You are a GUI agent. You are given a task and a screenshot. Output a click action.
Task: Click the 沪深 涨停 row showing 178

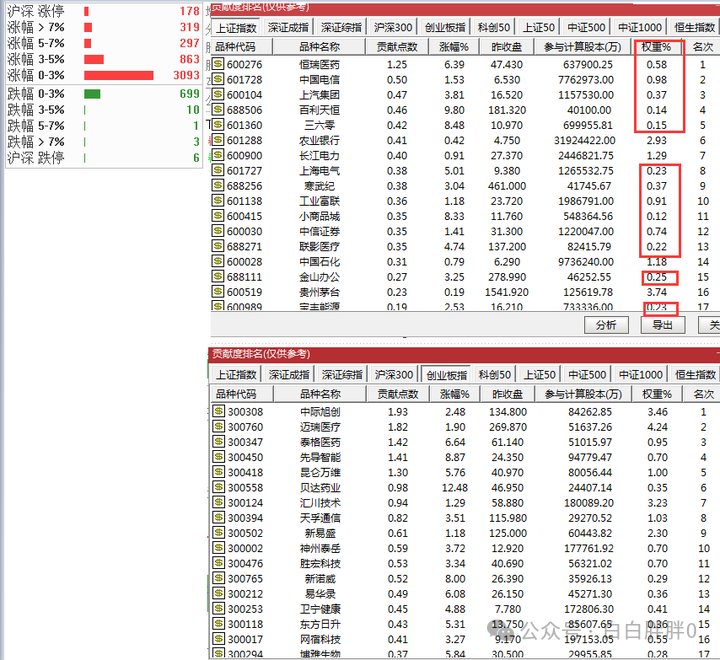click(x=103, y=11)
